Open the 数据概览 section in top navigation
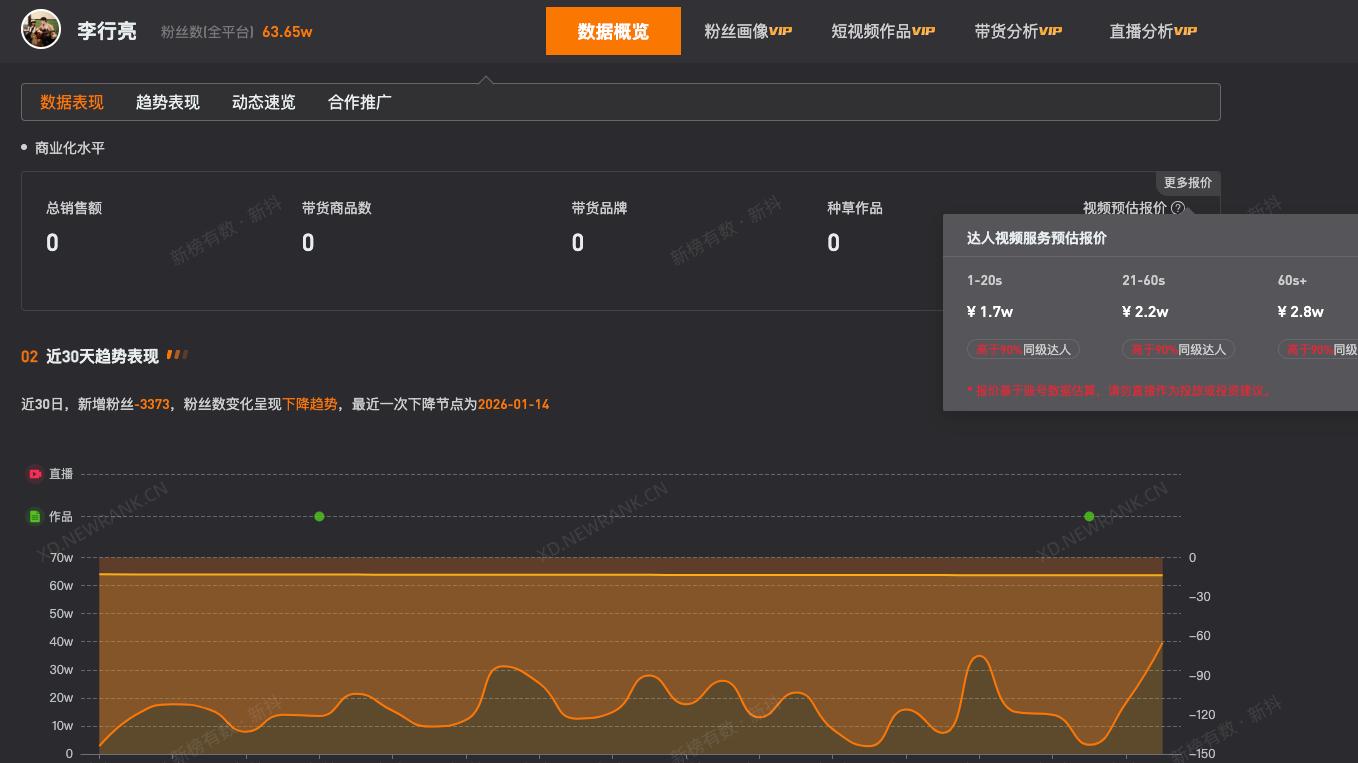1358x763 pixels. click(x=613, y=30)
